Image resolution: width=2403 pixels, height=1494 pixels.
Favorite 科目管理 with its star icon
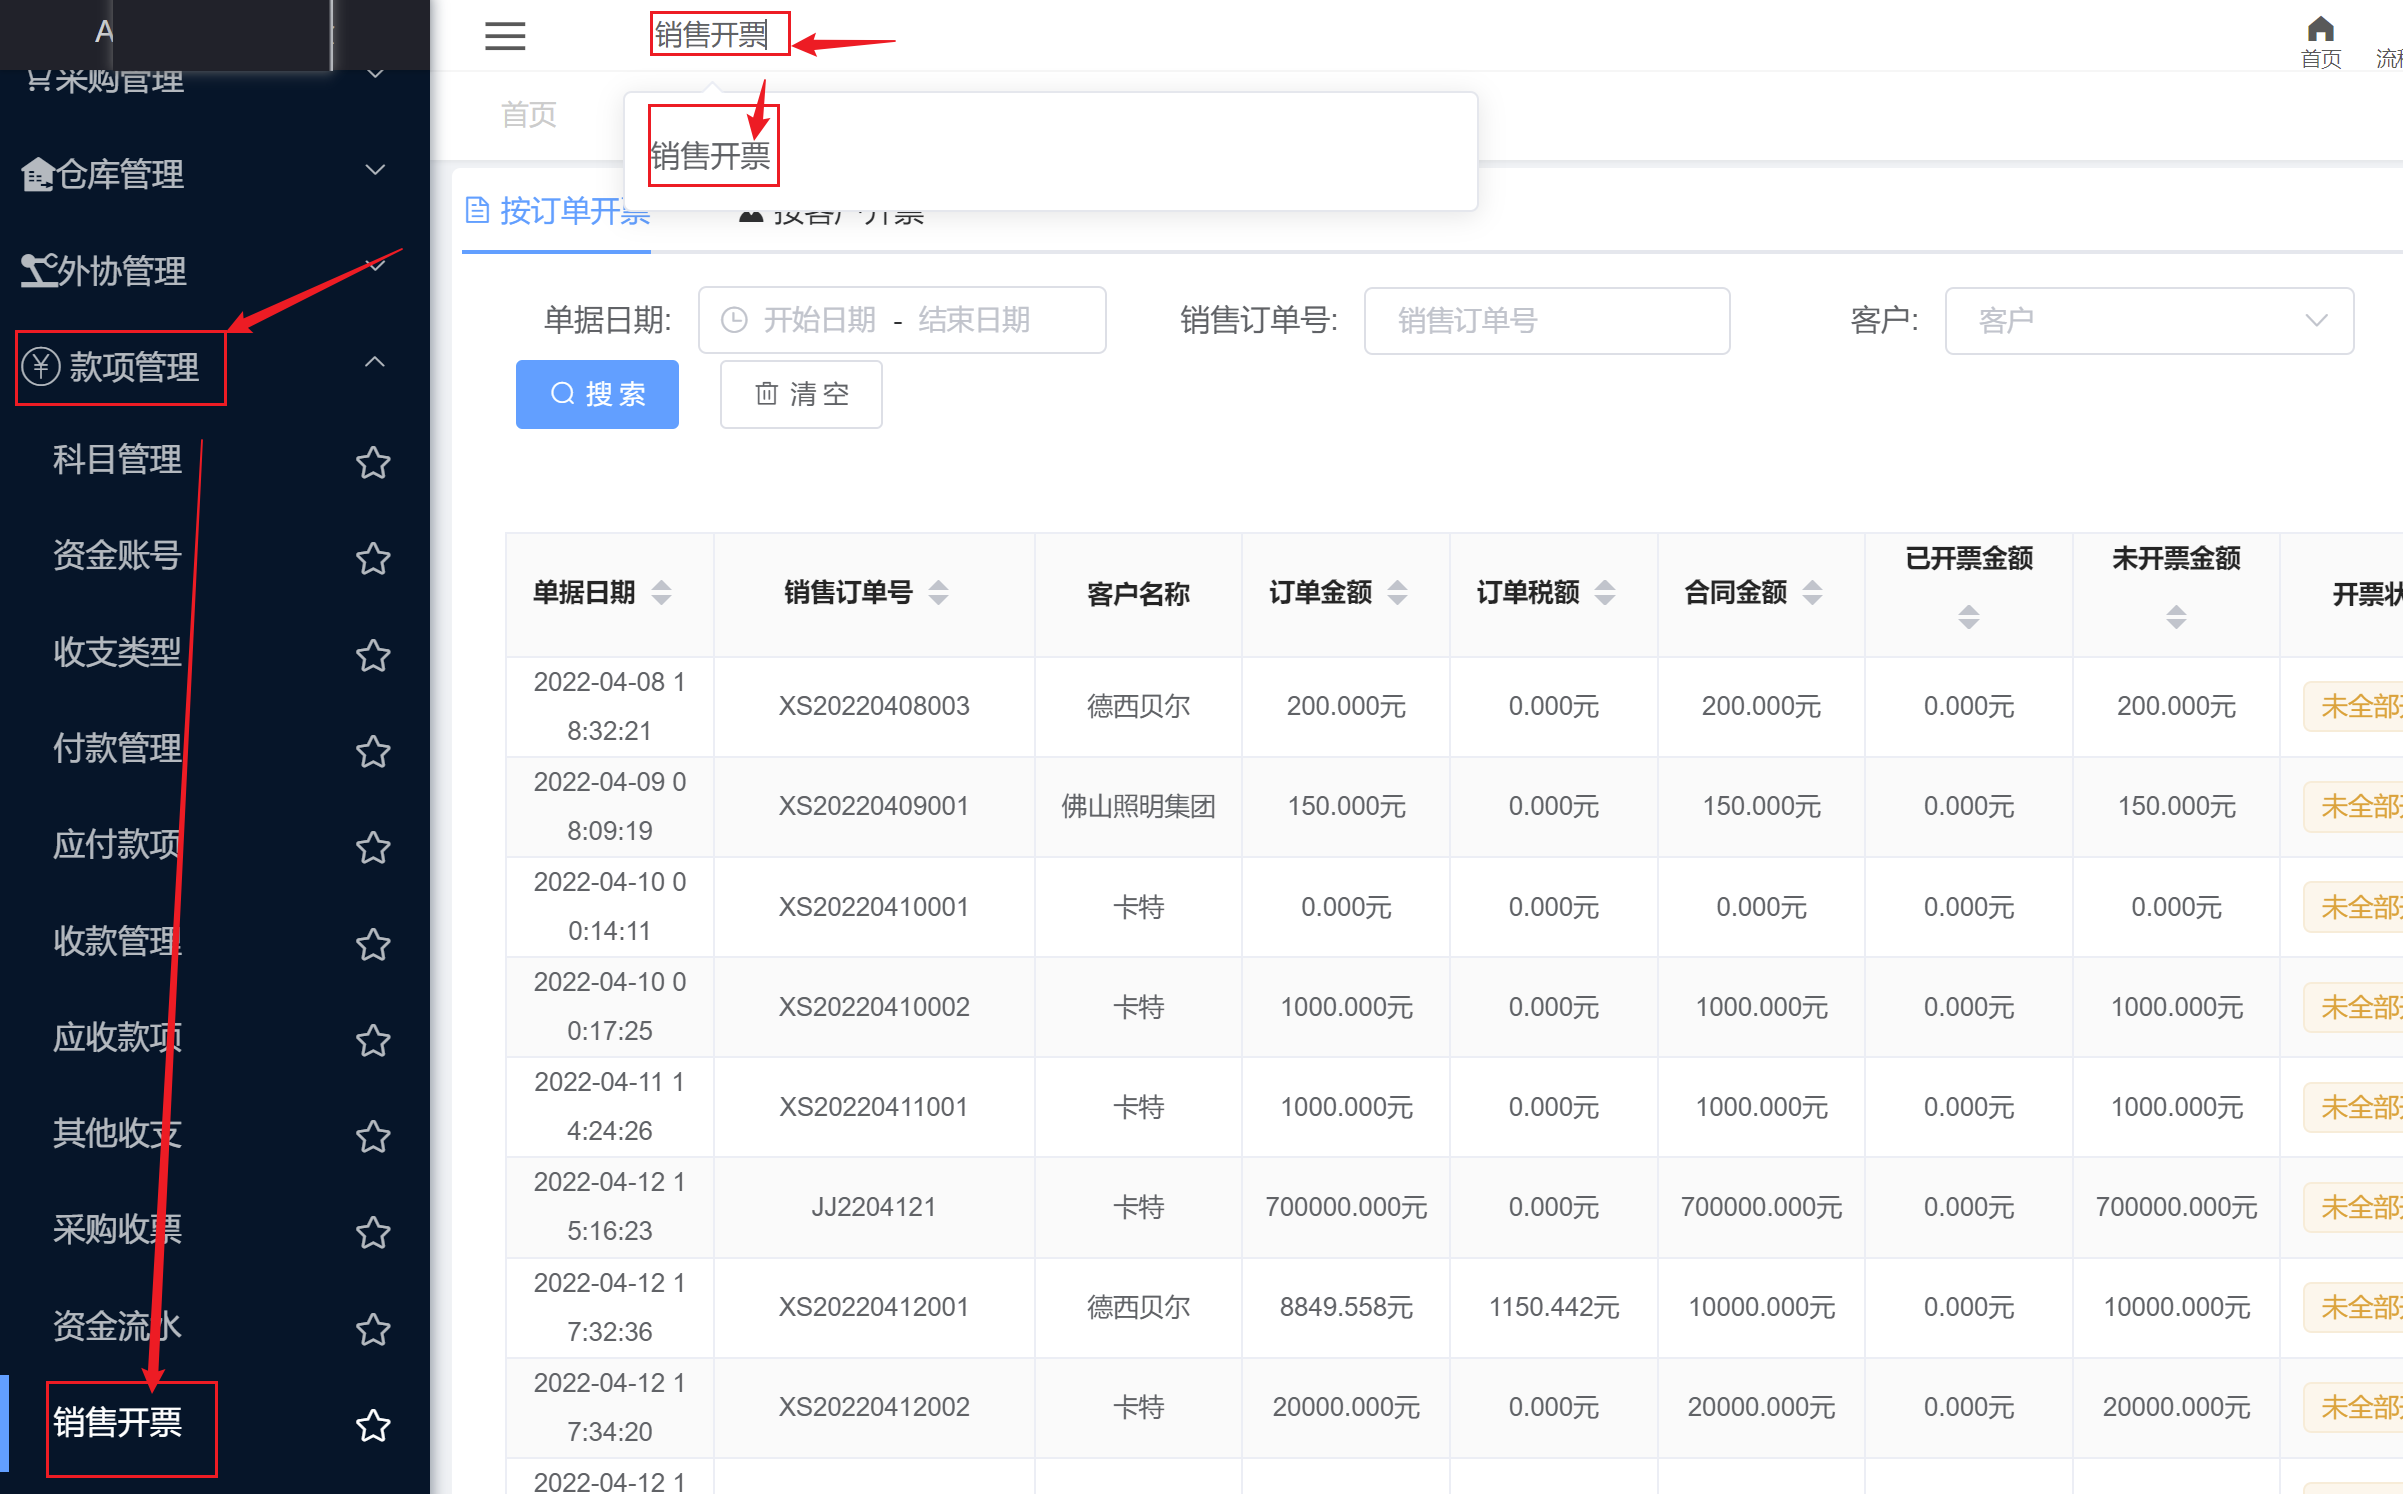(373, 462)
